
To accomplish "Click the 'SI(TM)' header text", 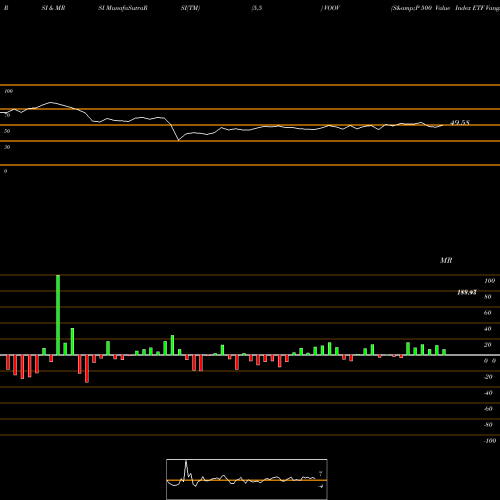I will click(190, 8).
